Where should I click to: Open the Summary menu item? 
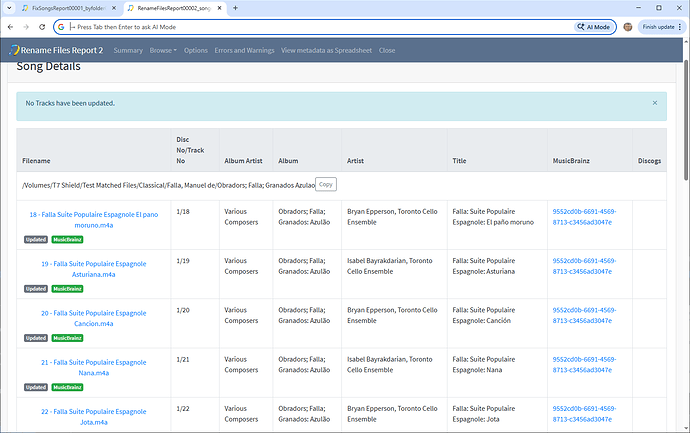pyautogui.click(x=128, y=50)
